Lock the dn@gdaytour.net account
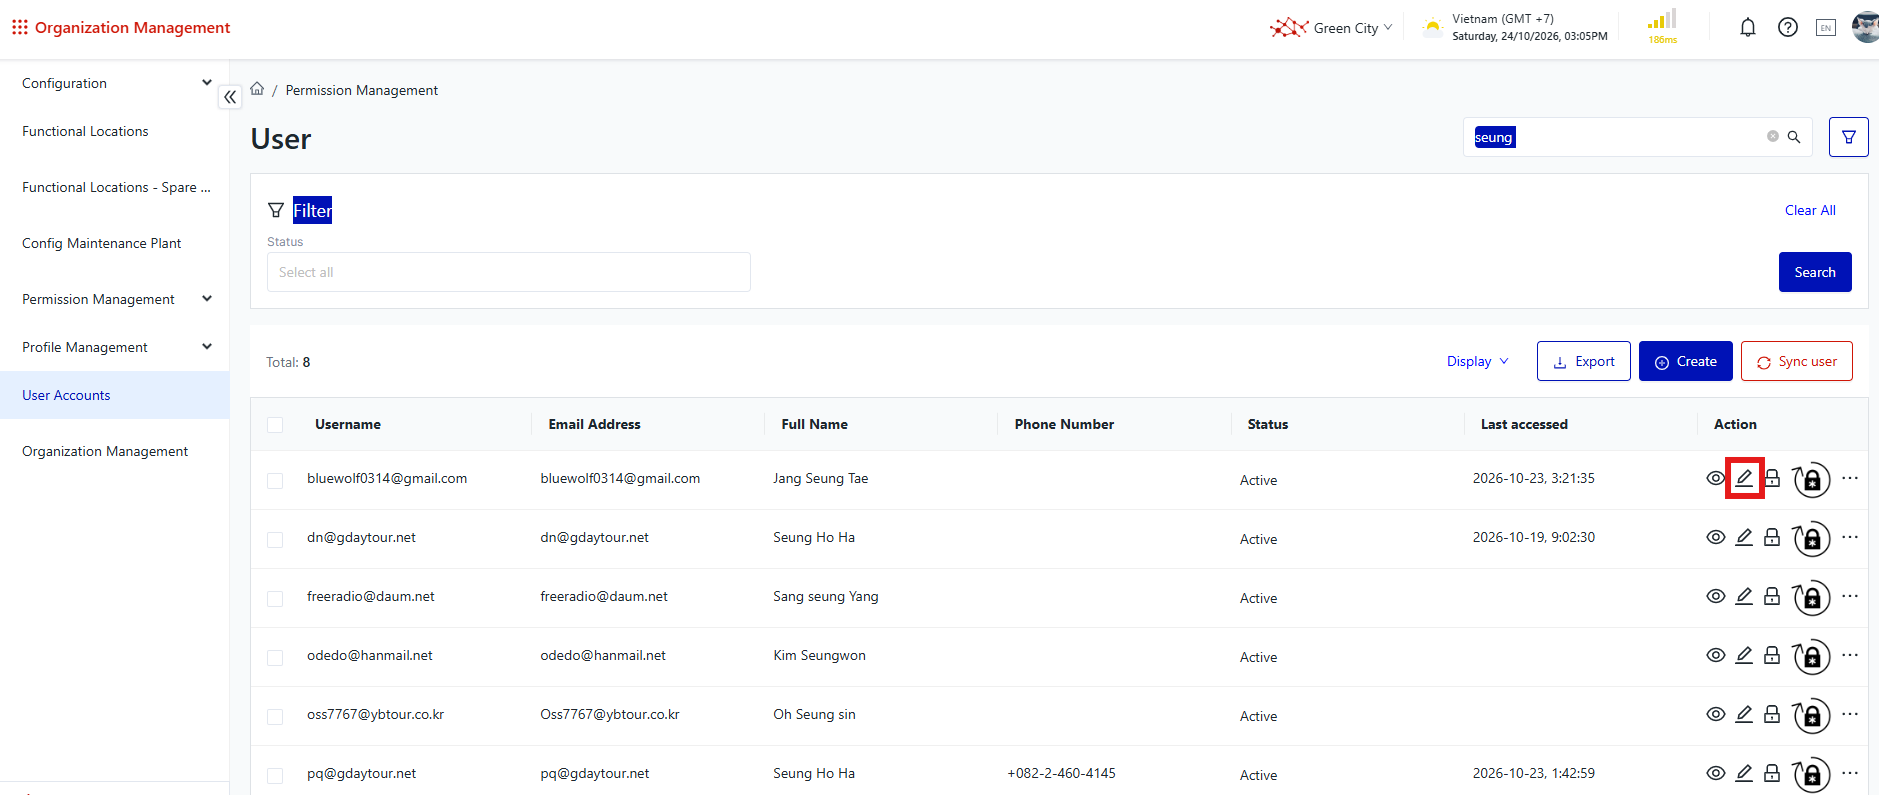1879x795 pixels. pos(1772,537)
